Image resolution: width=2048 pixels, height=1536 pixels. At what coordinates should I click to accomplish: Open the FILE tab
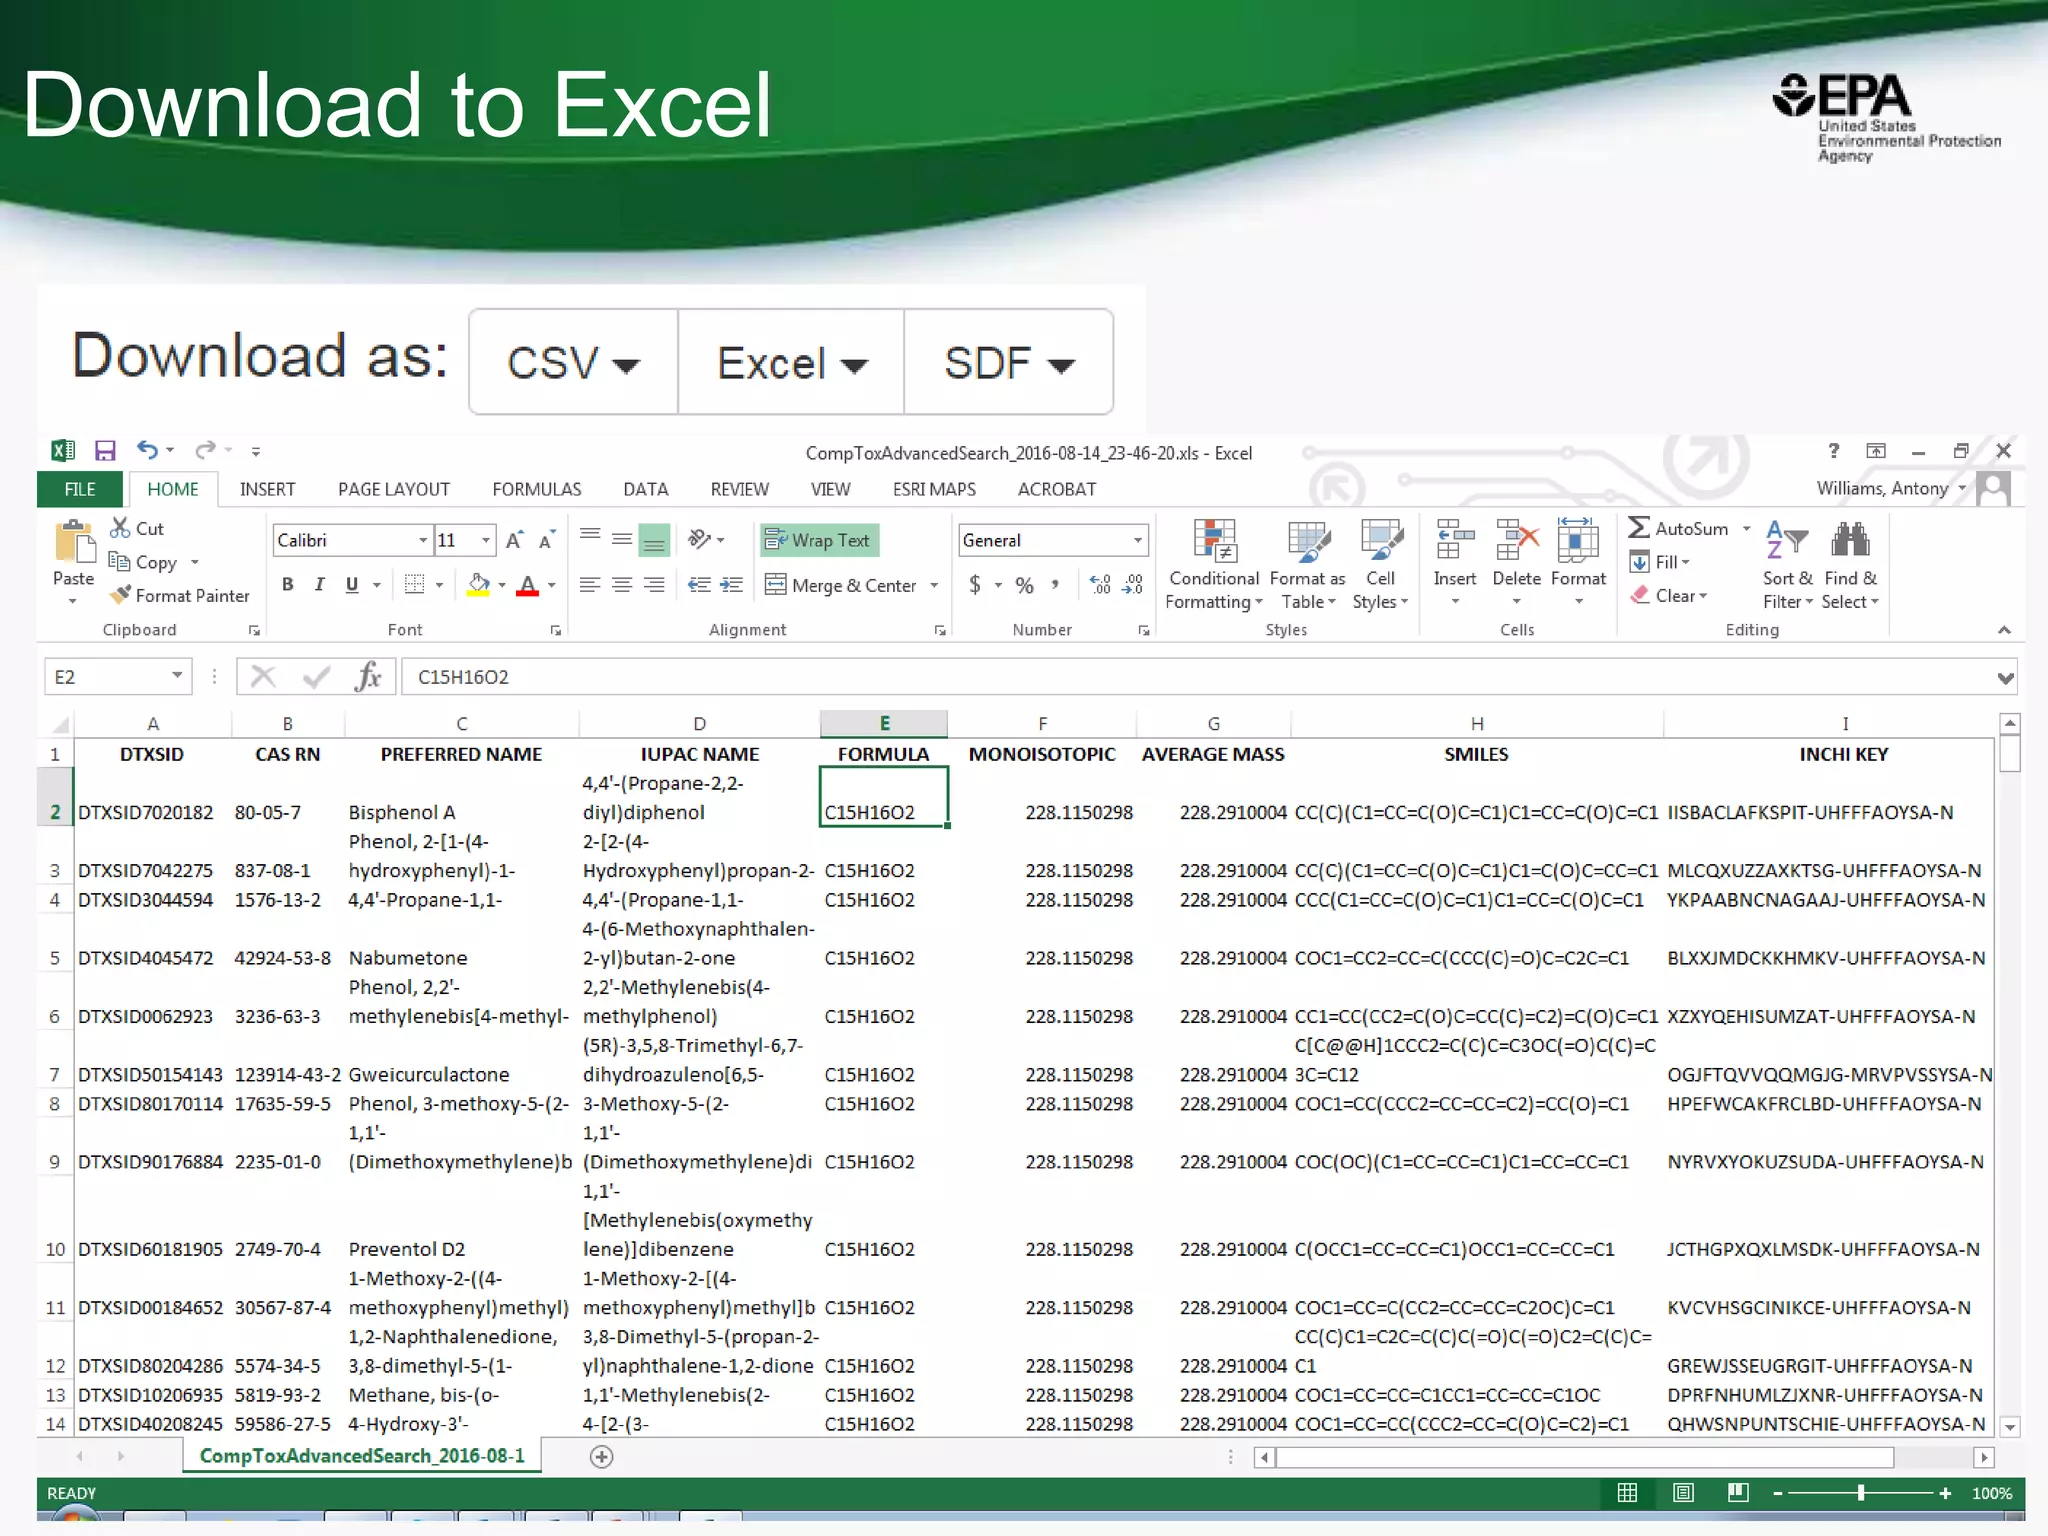80,489
